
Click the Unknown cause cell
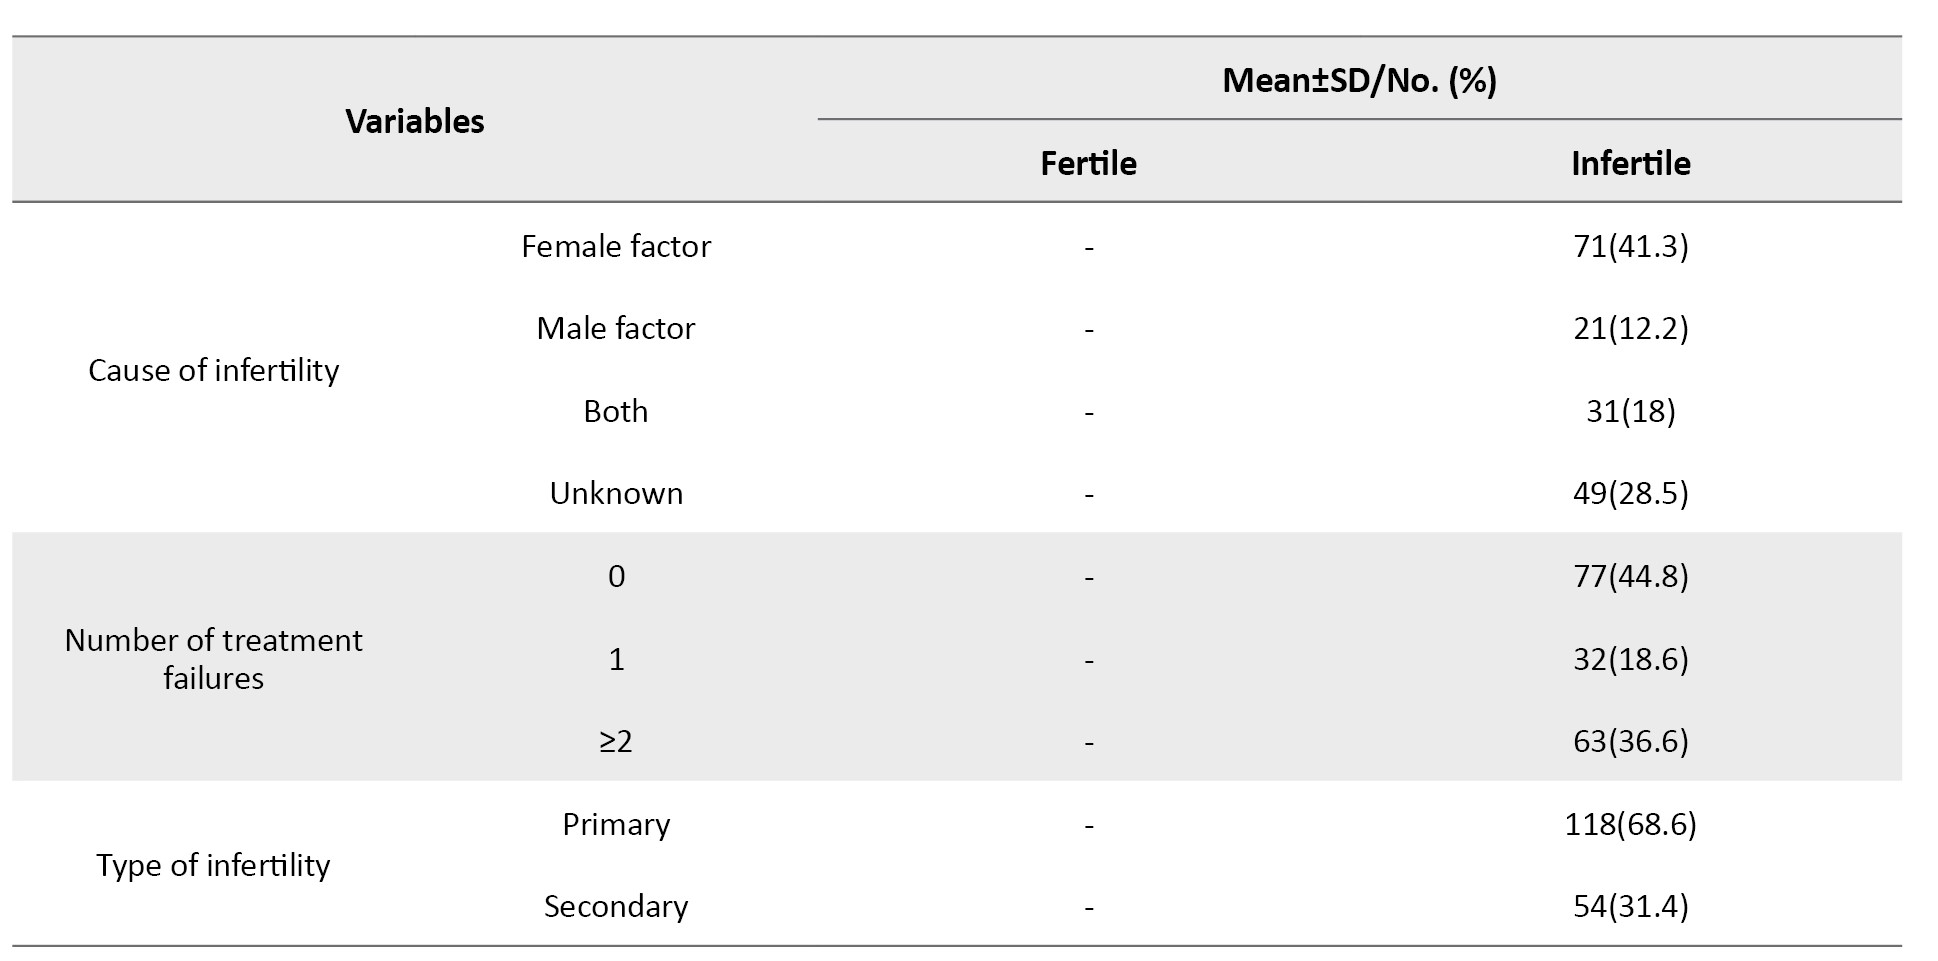pos(616,493)
